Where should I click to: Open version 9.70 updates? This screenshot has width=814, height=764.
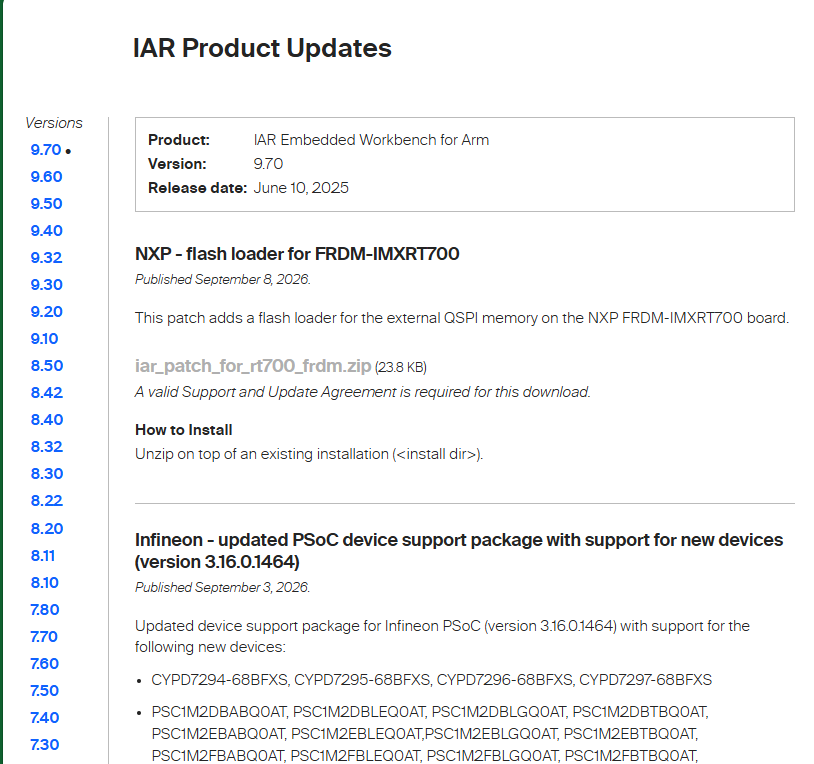pos(46,150)
